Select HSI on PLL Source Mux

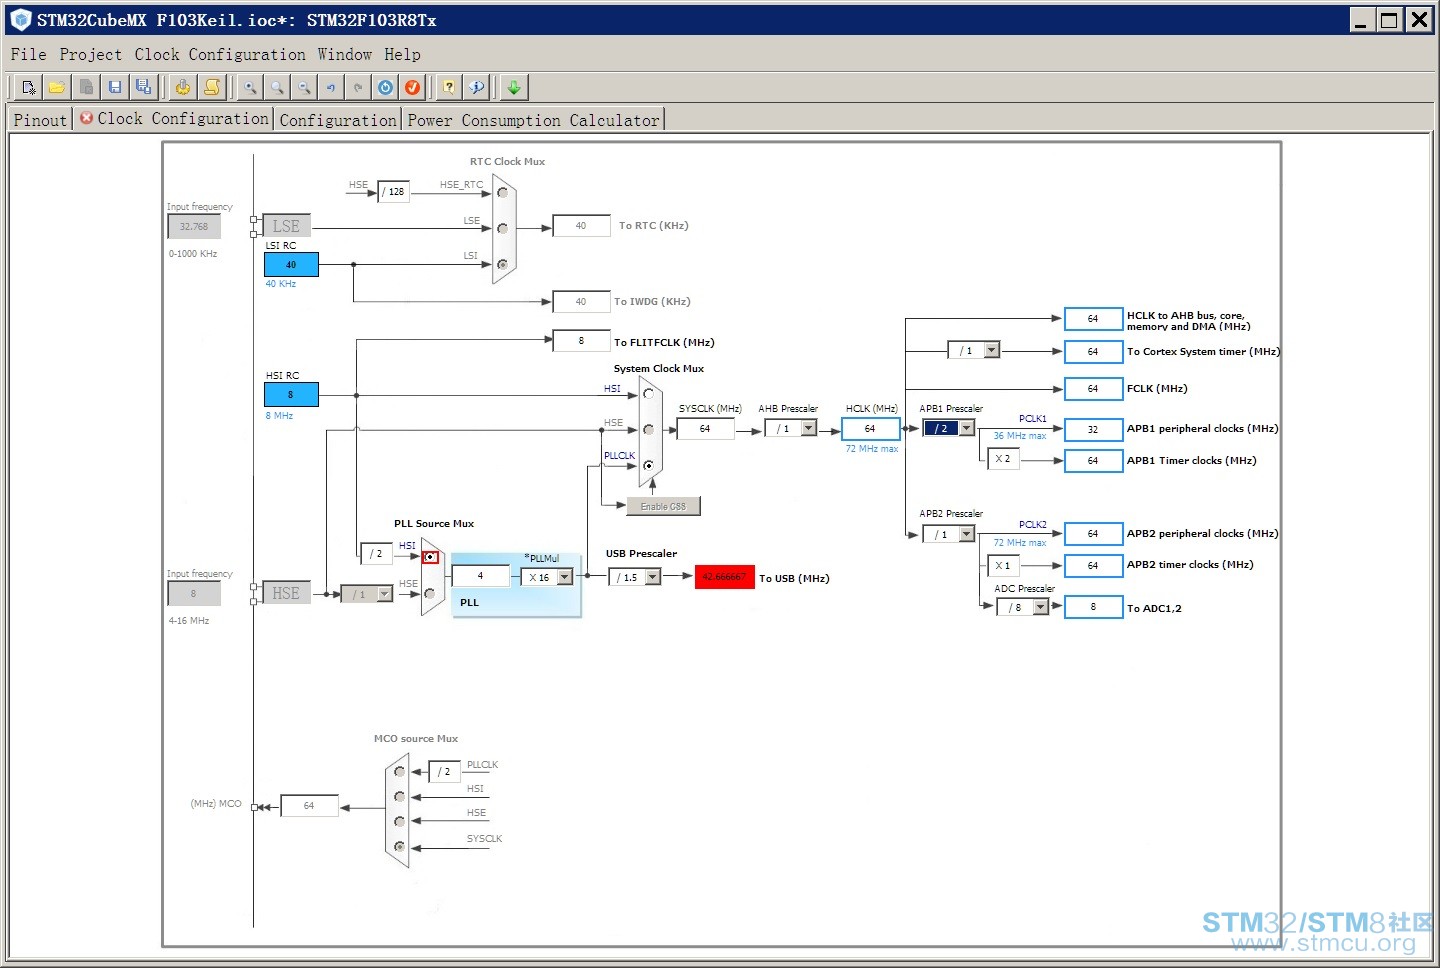430,557
